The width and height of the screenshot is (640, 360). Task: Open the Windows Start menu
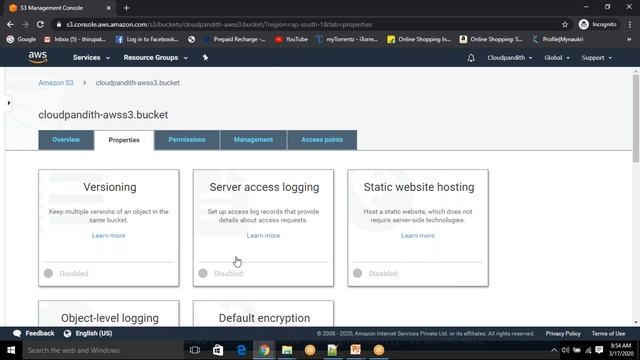pyautogui.click(x=11, y=350)
